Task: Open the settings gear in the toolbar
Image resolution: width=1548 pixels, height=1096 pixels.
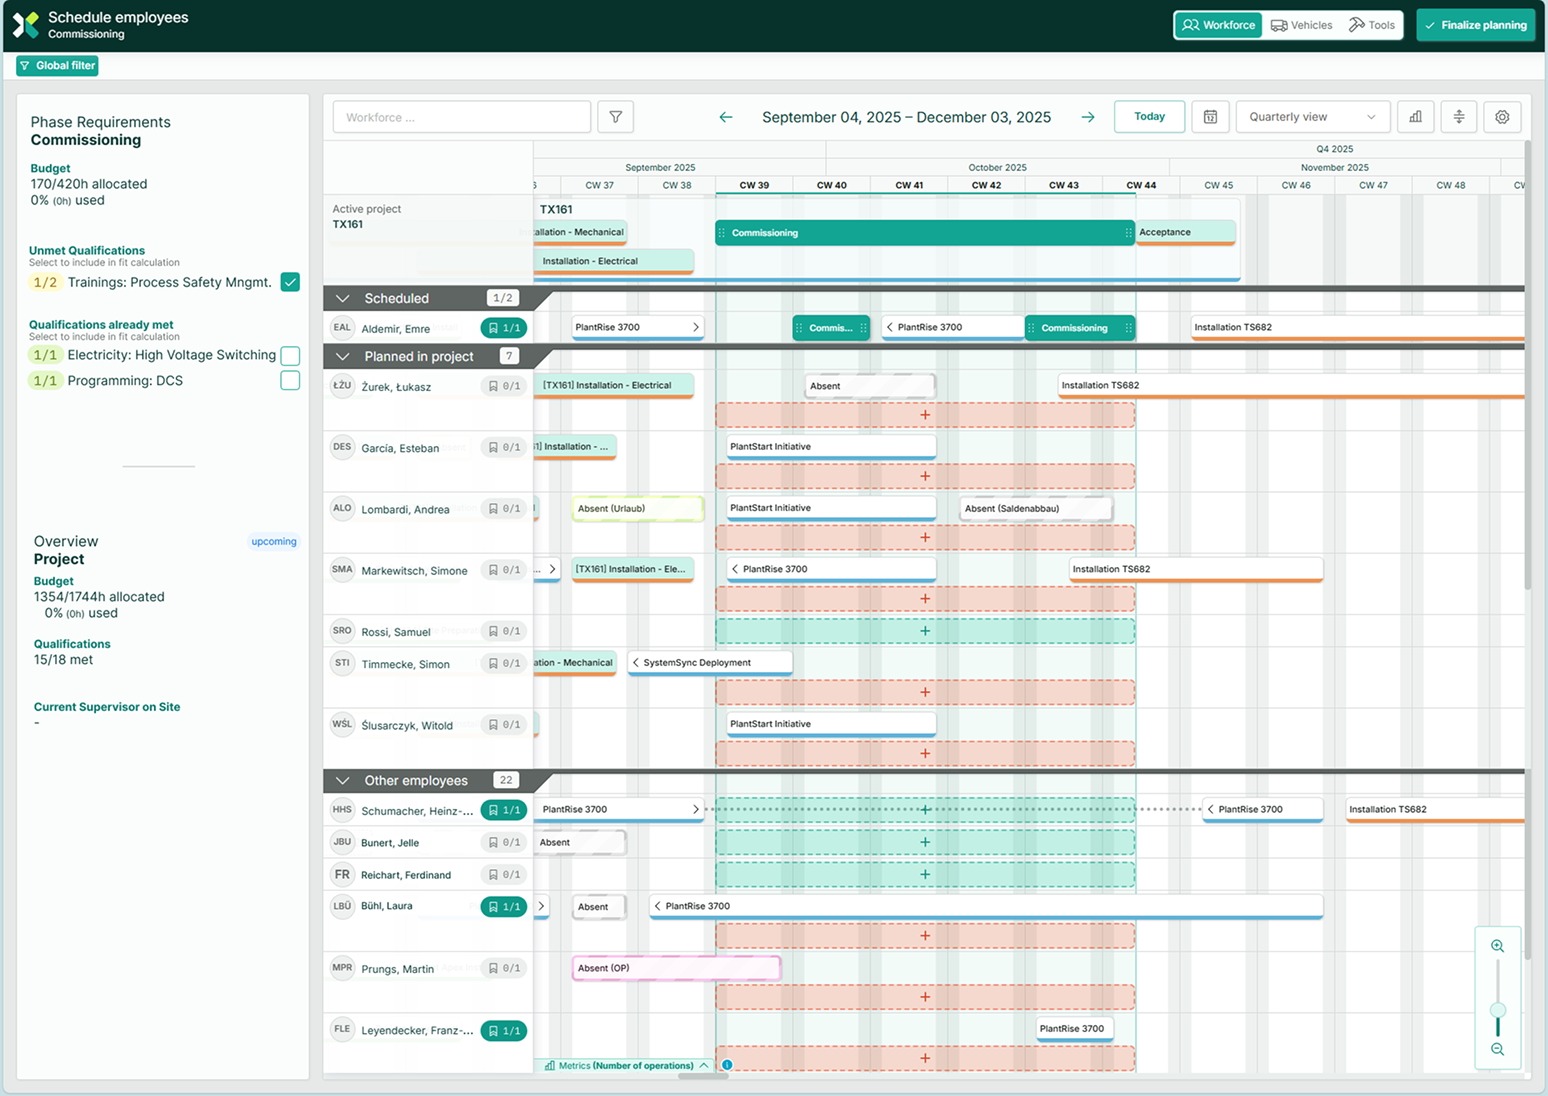Action: [1502, 117]
